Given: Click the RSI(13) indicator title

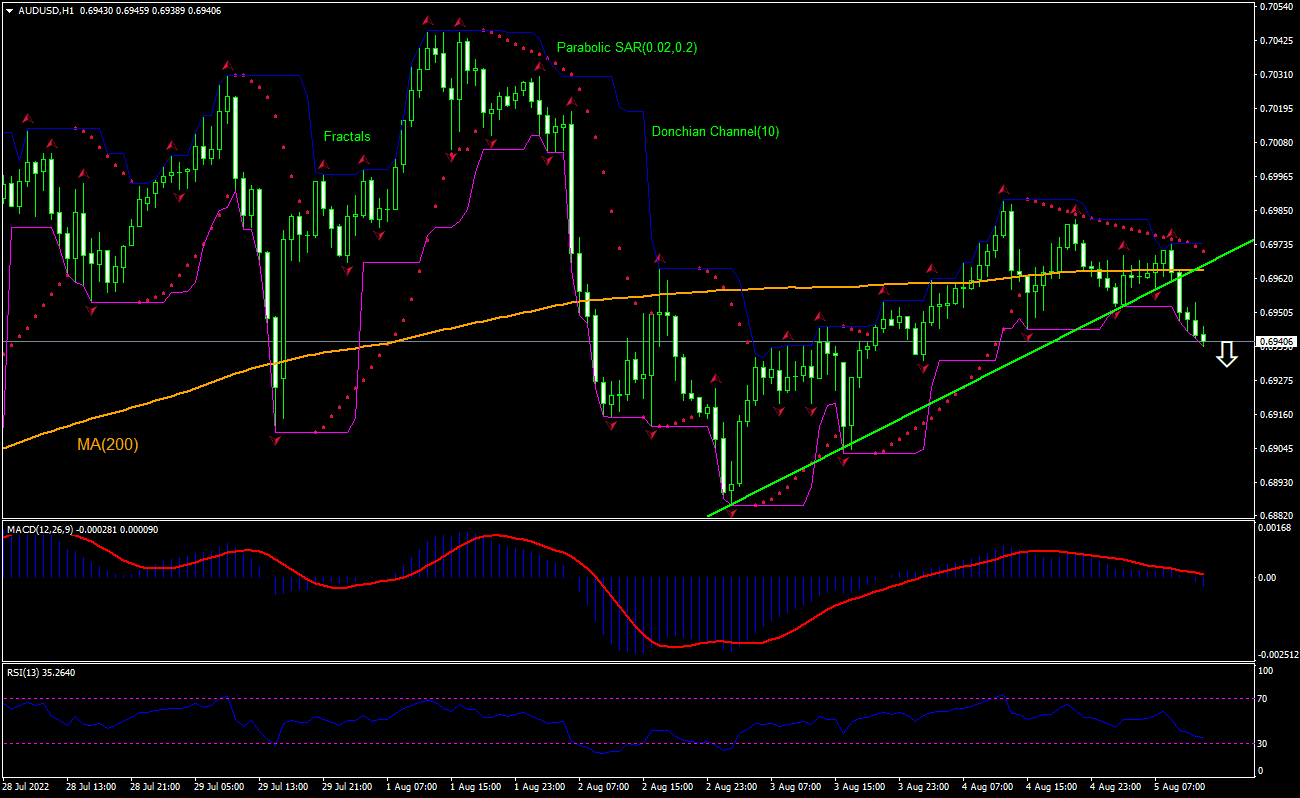Looking at the screenshot, I should tap(24, 672).
